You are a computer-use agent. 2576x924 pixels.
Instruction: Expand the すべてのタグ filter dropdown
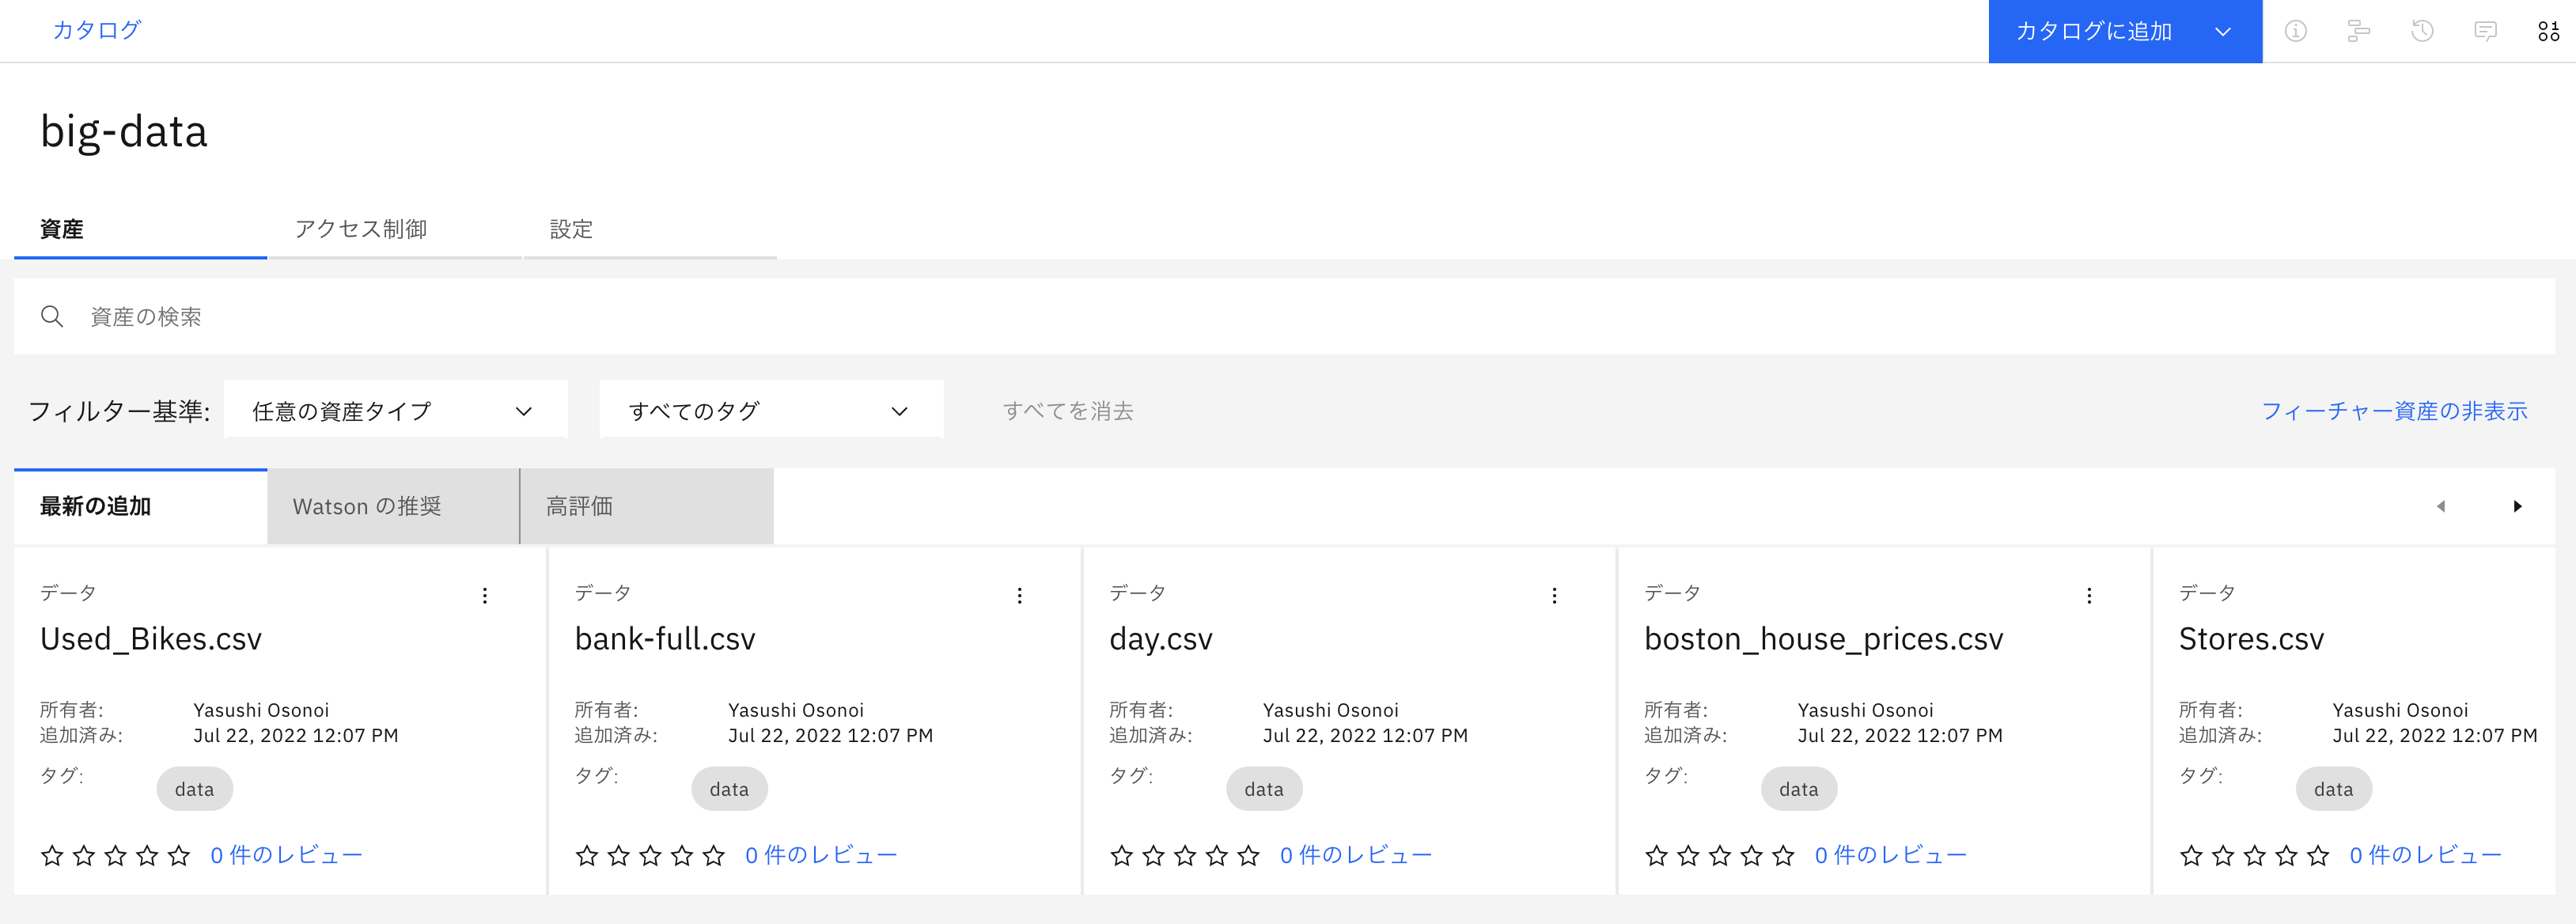click(x=771, y=410)
